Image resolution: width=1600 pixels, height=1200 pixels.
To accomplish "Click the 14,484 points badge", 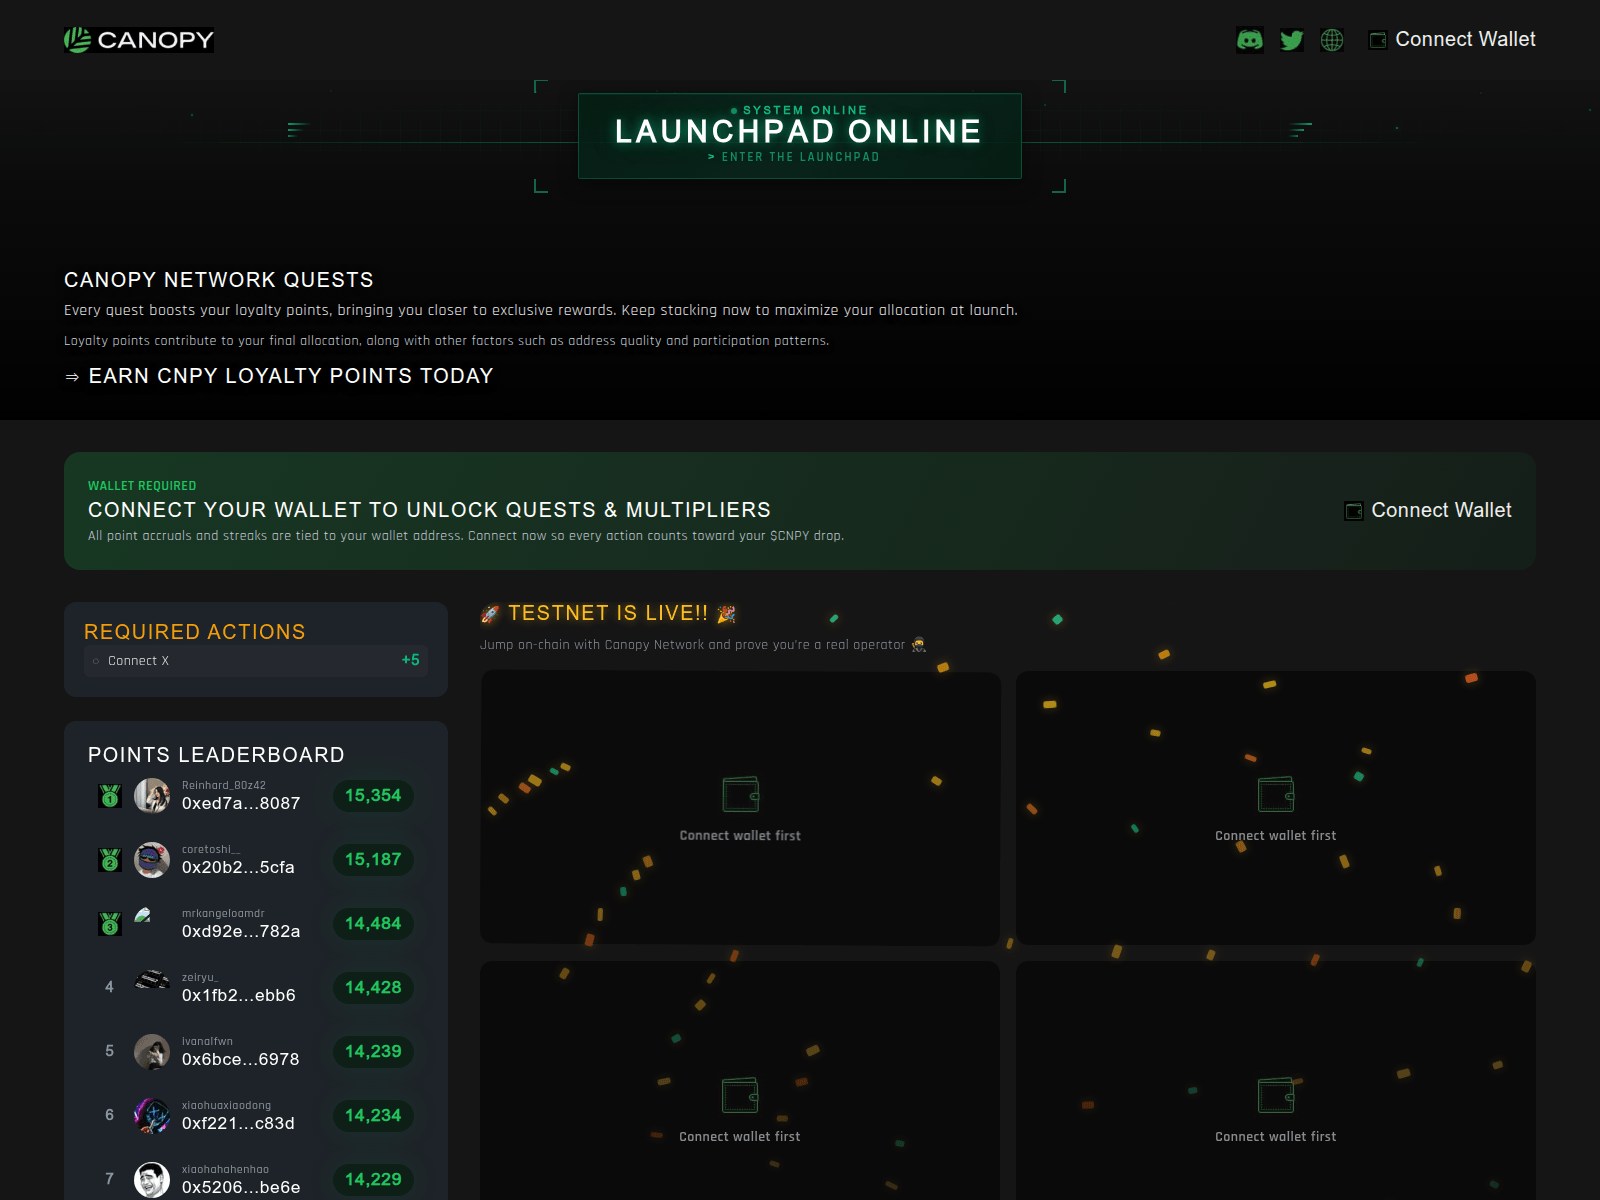I will point(373,924).
